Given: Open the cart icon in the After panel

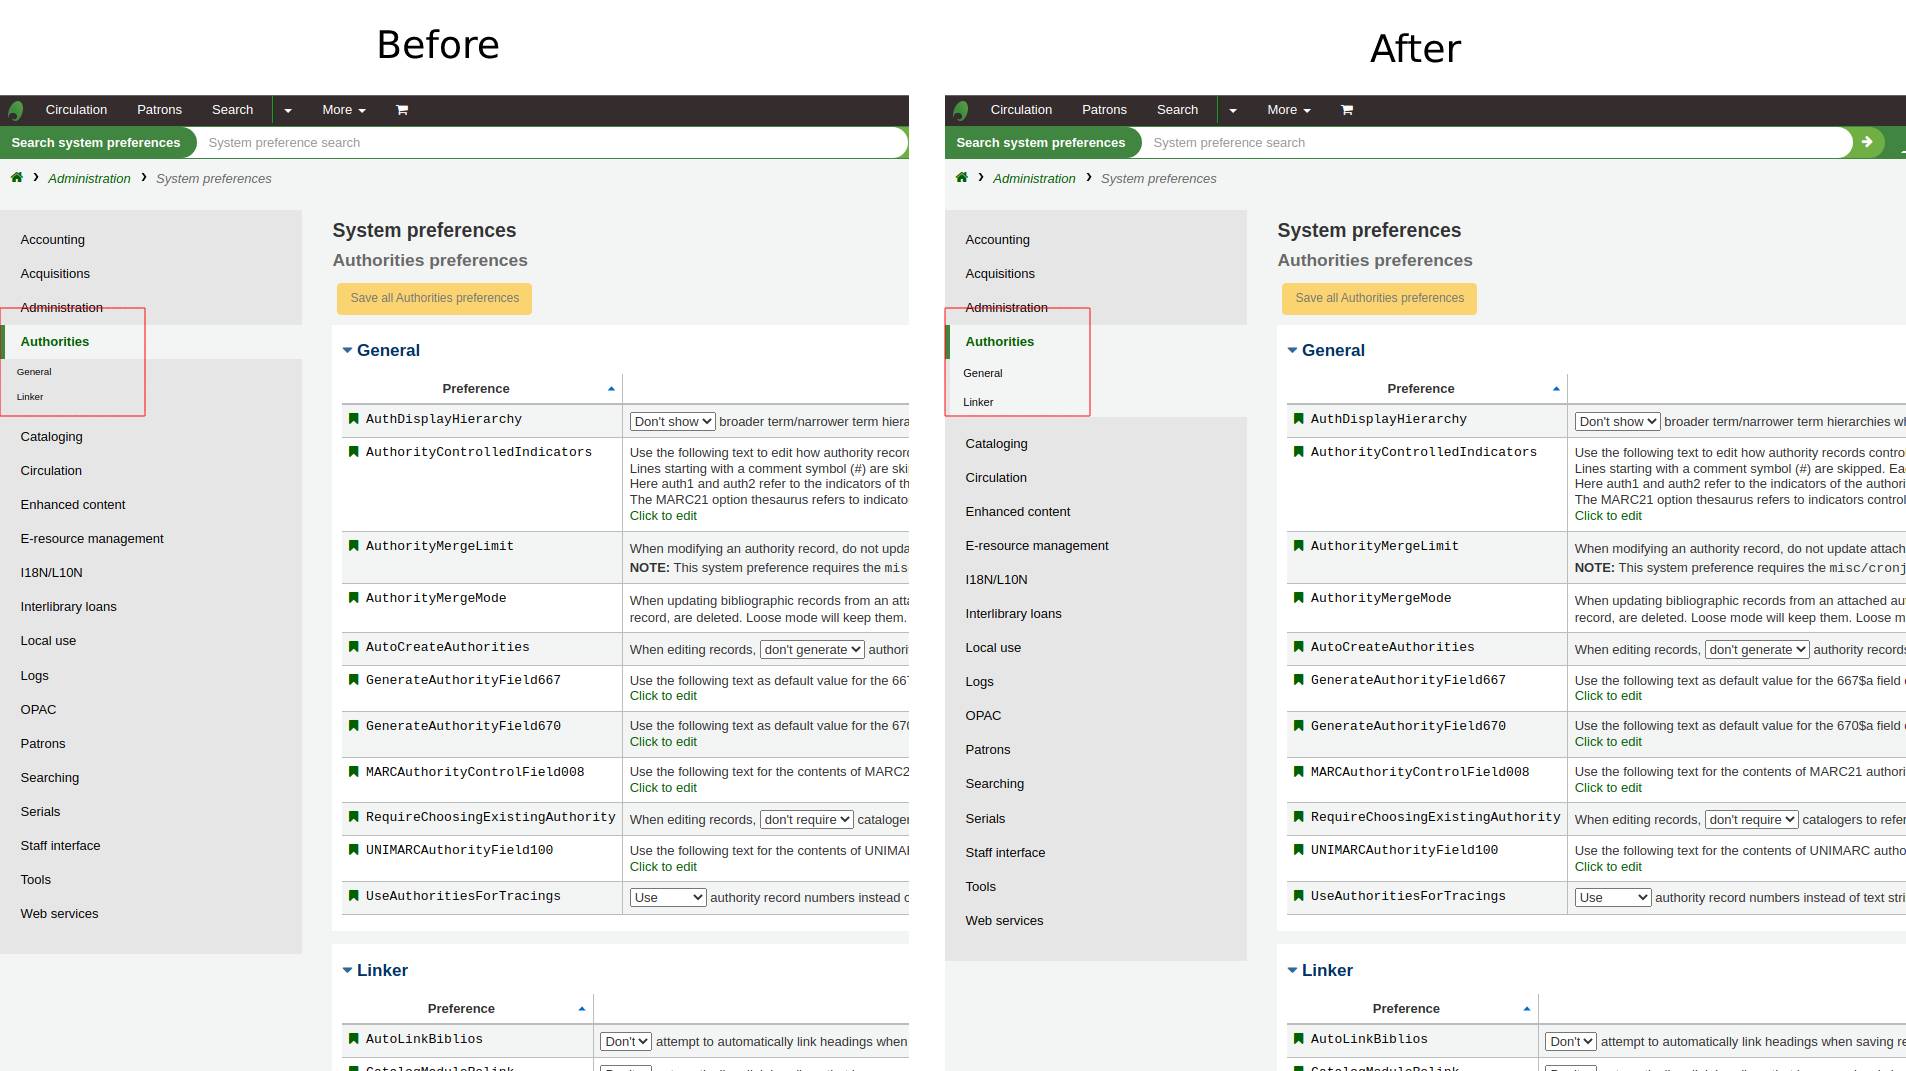Looking at the screenshot, I should [1347, 110].
